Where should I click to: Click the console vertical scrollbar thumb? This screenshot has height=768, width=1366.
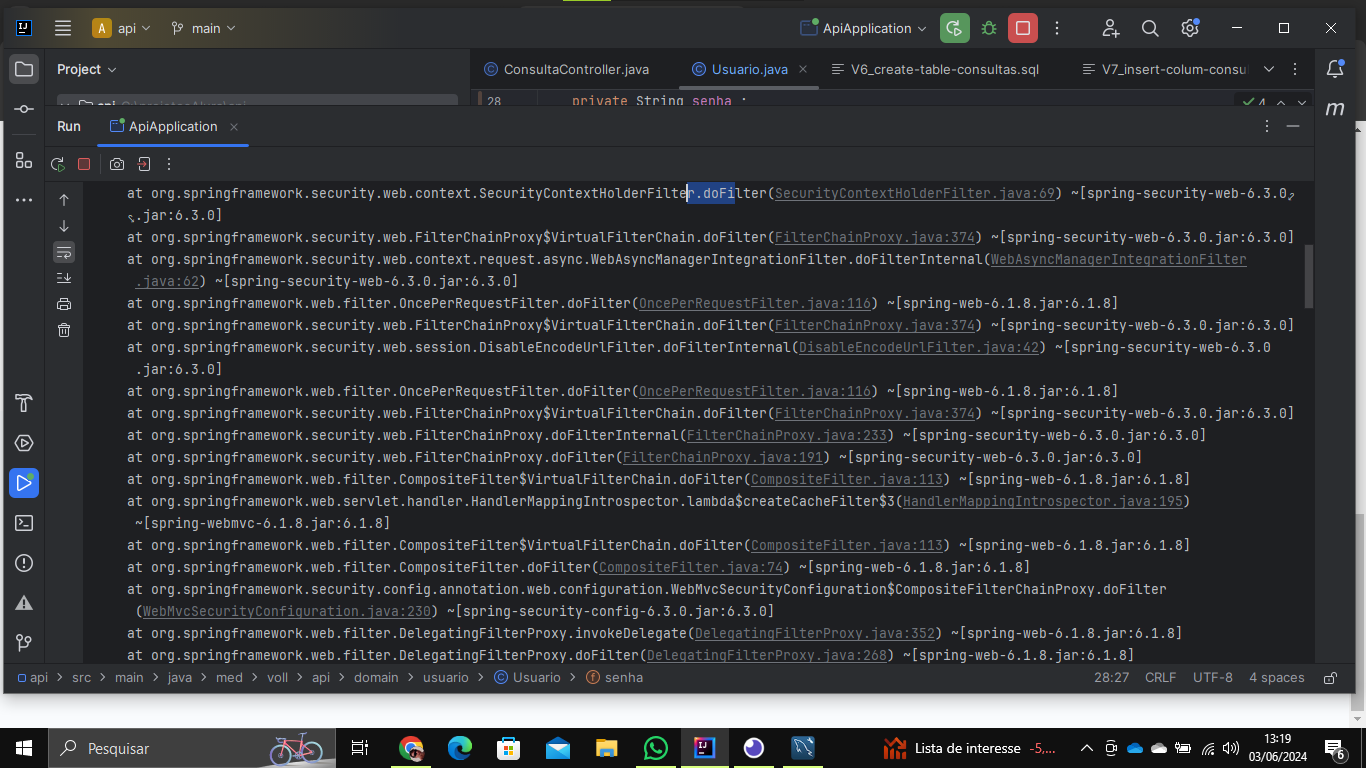click(x=1308, y=275)
